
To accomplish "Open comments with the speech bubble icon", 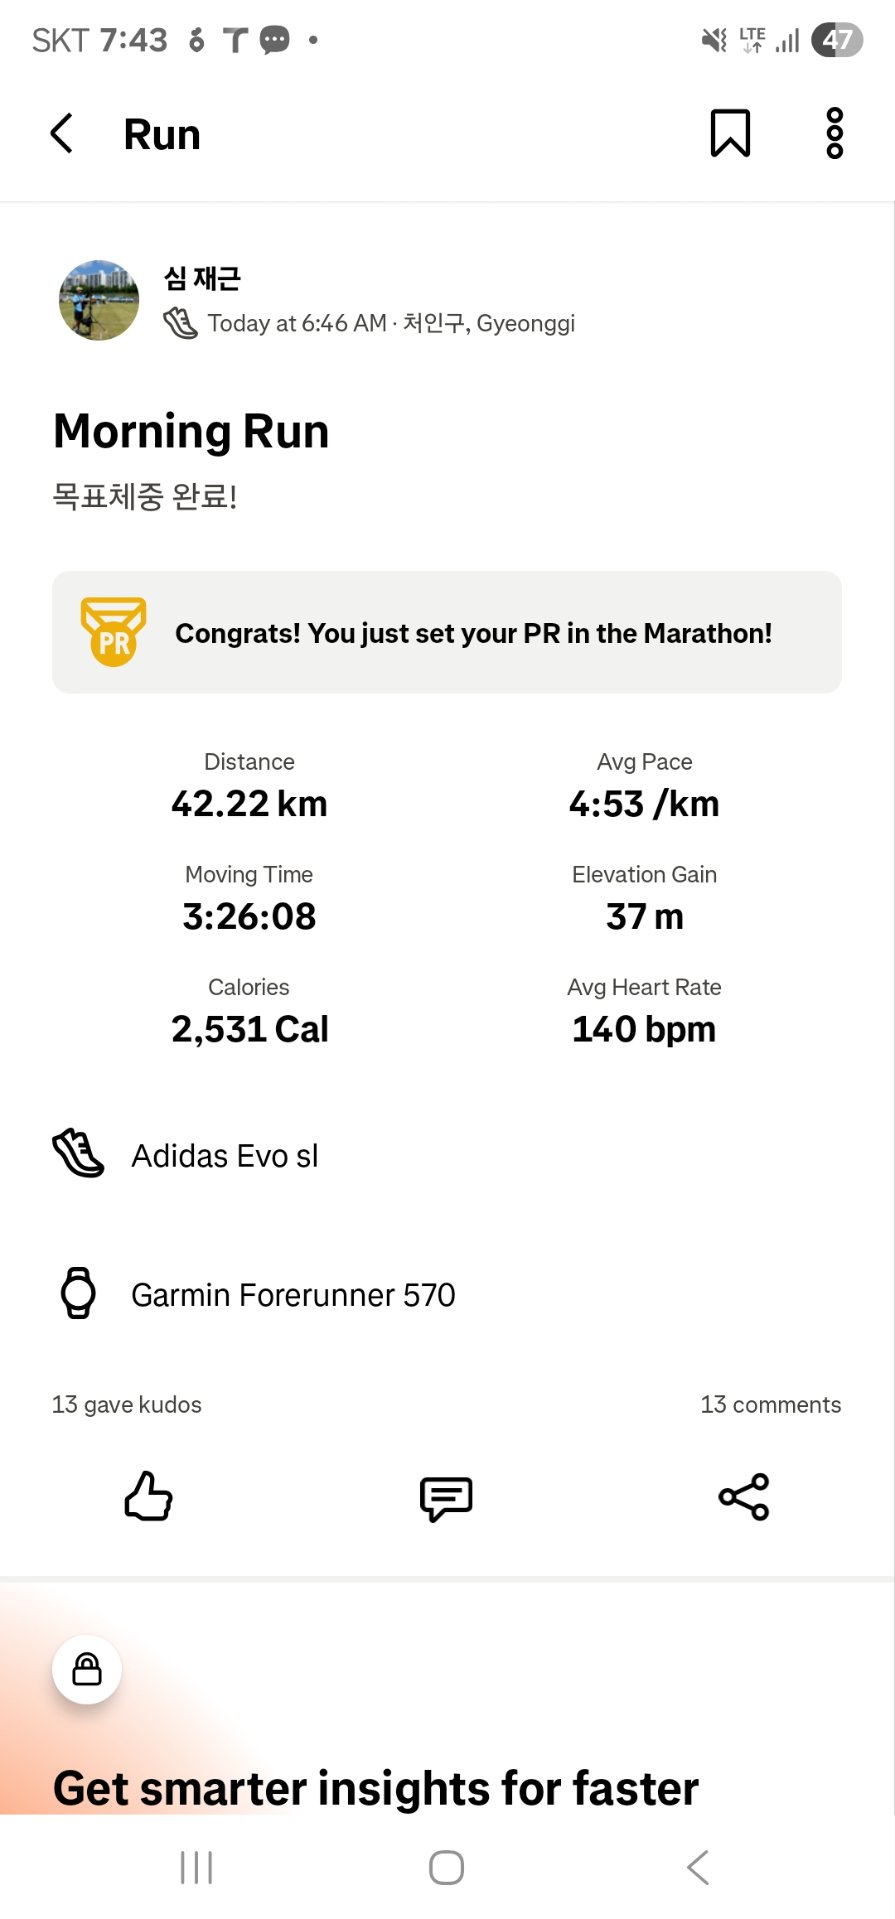I will tap(446, 1498).
